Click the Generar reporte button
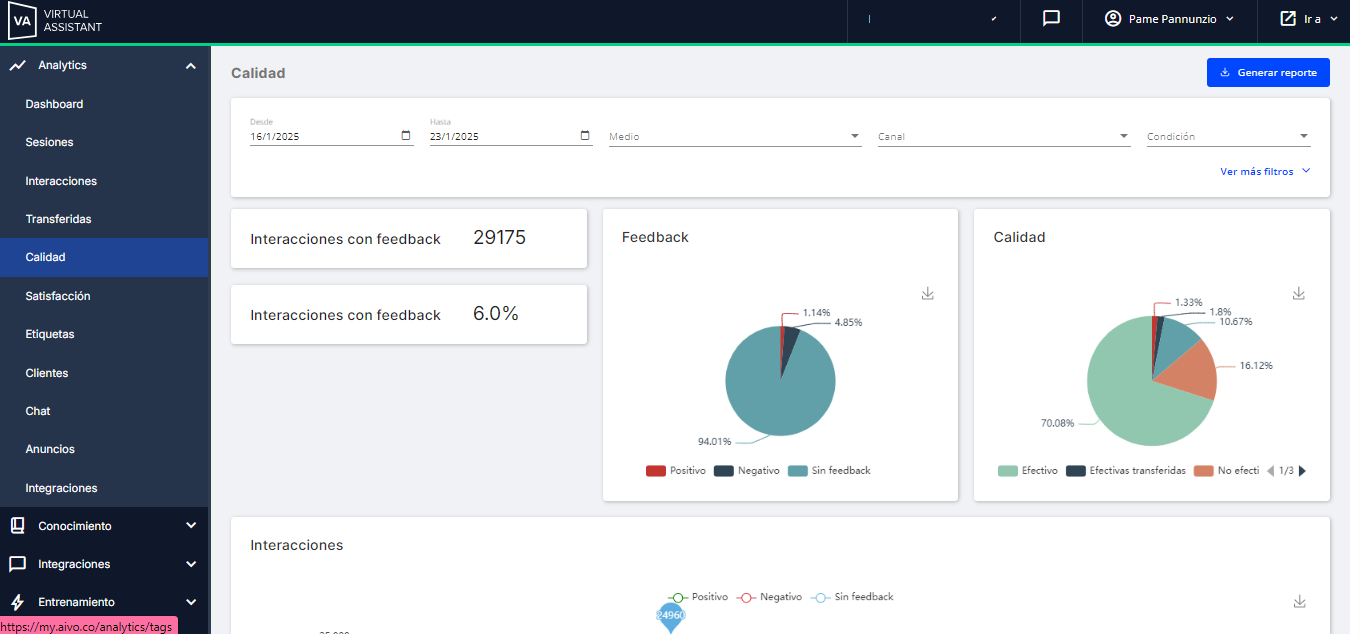This screenshot has width=1359, height=642. [1268, 73]
